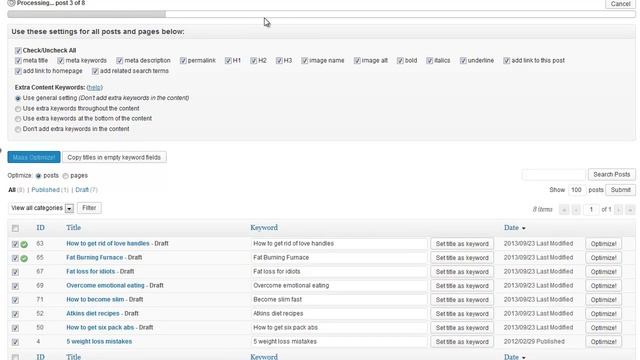
Task: Set title as keyword for six pack abs
Action: 462,328
